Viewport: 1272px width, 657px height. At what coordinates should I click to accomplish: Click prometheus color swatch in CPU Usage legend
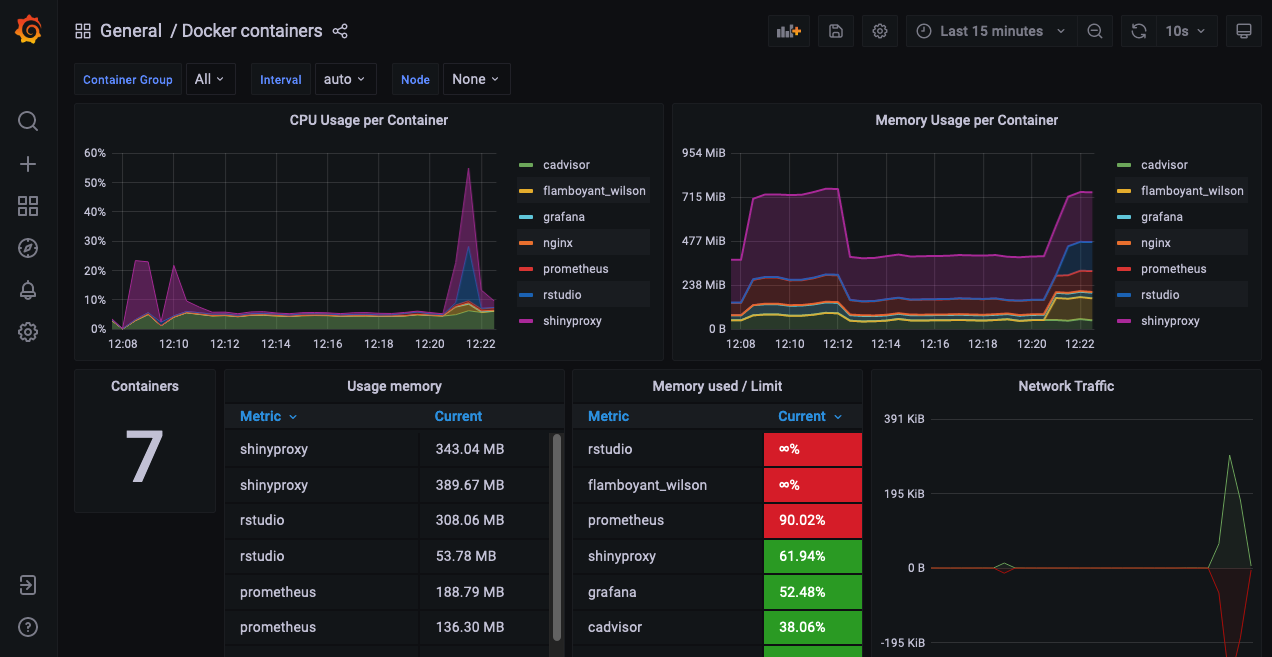click(526, 269)
